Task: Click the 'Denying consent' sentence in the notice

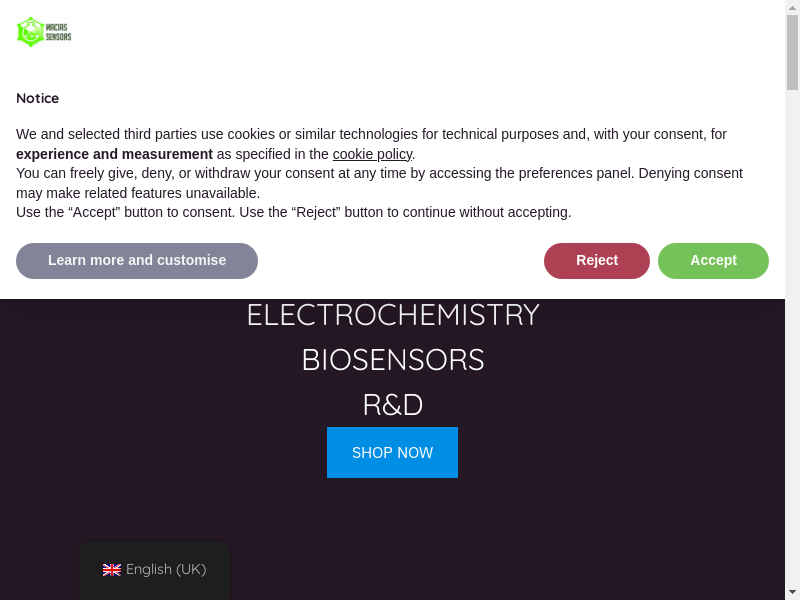Action: [690, 173]
